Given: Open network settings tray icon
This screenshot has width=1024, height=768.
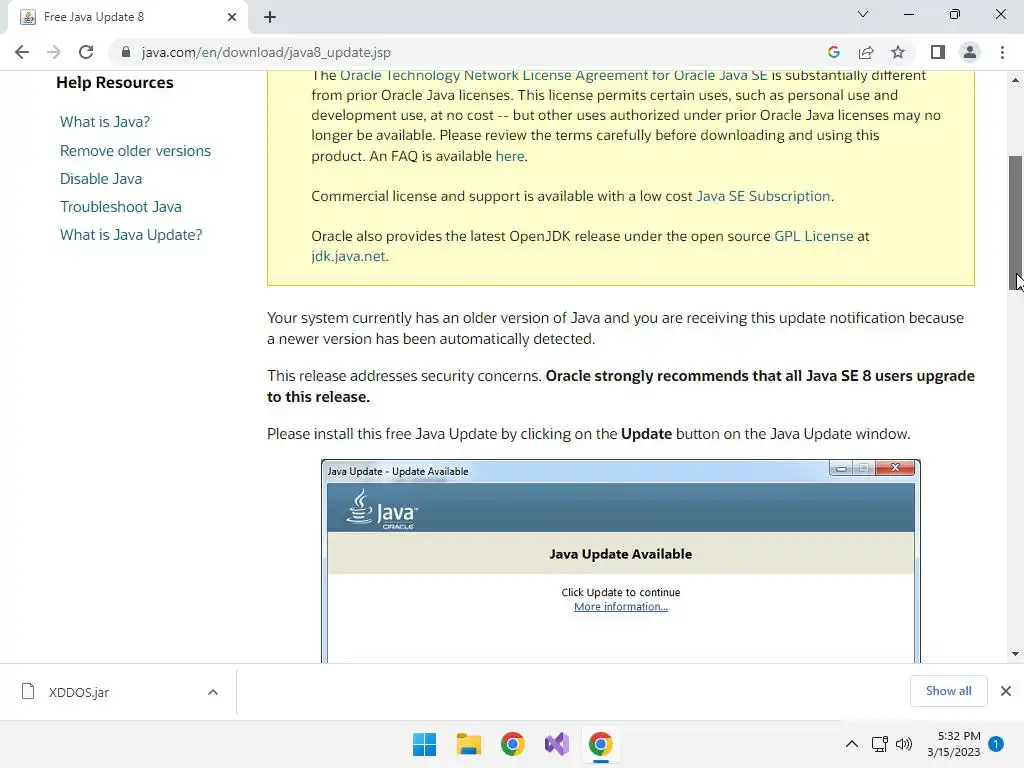Looking at the screenshot, I should pos(880,744).
